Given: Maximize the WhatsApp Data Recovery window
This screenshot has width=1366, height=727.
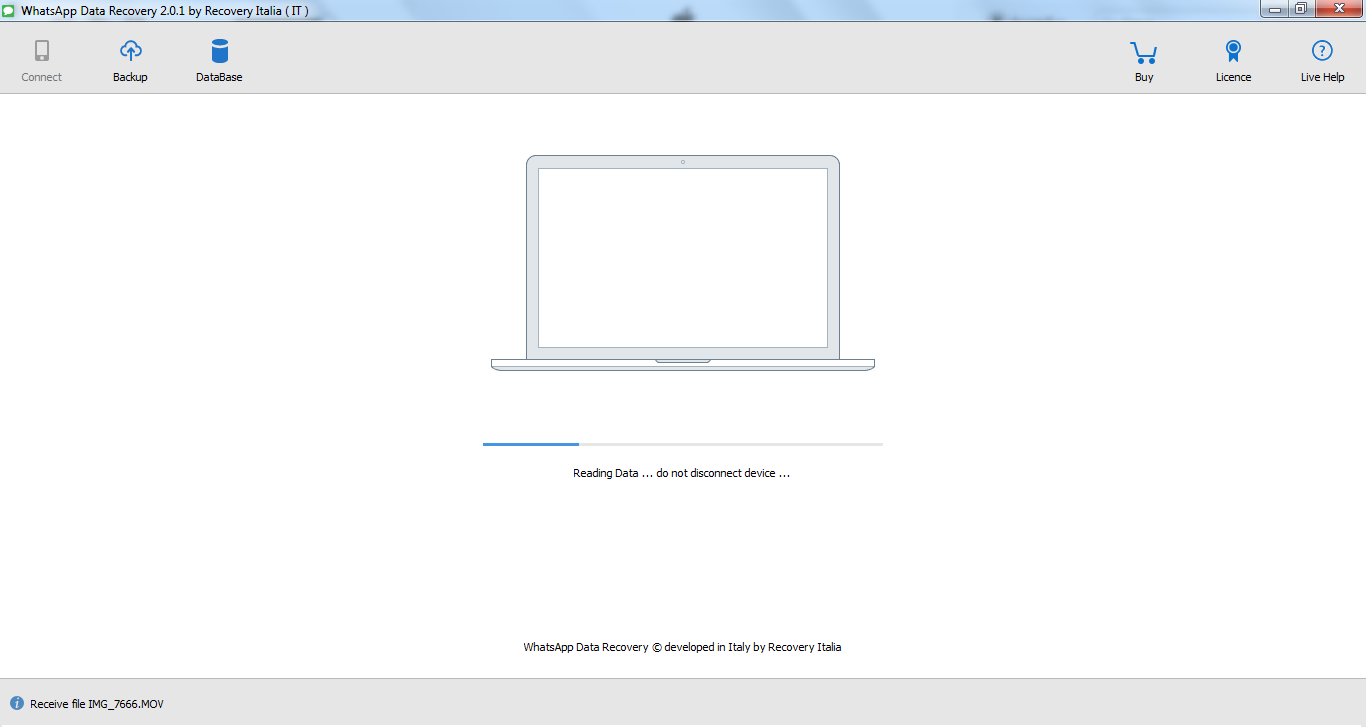Looking at the screenshot, I should point(1301,9).
